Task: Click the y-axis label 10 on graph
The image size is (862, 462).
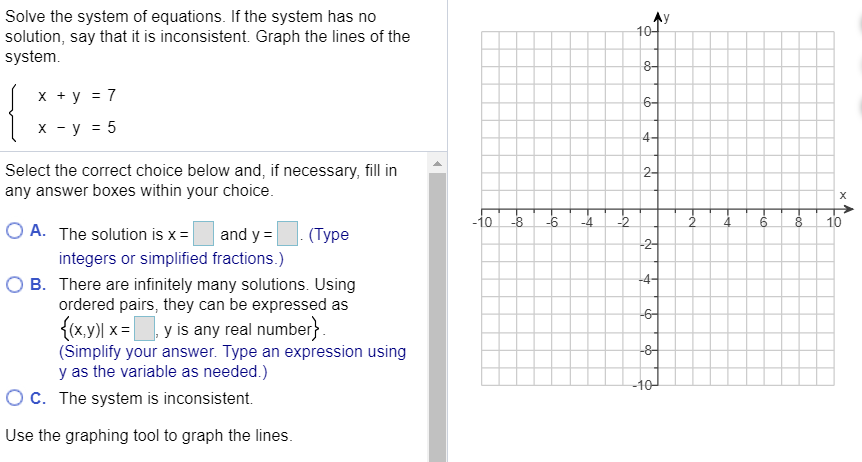Action: click(x=645, y=31)
